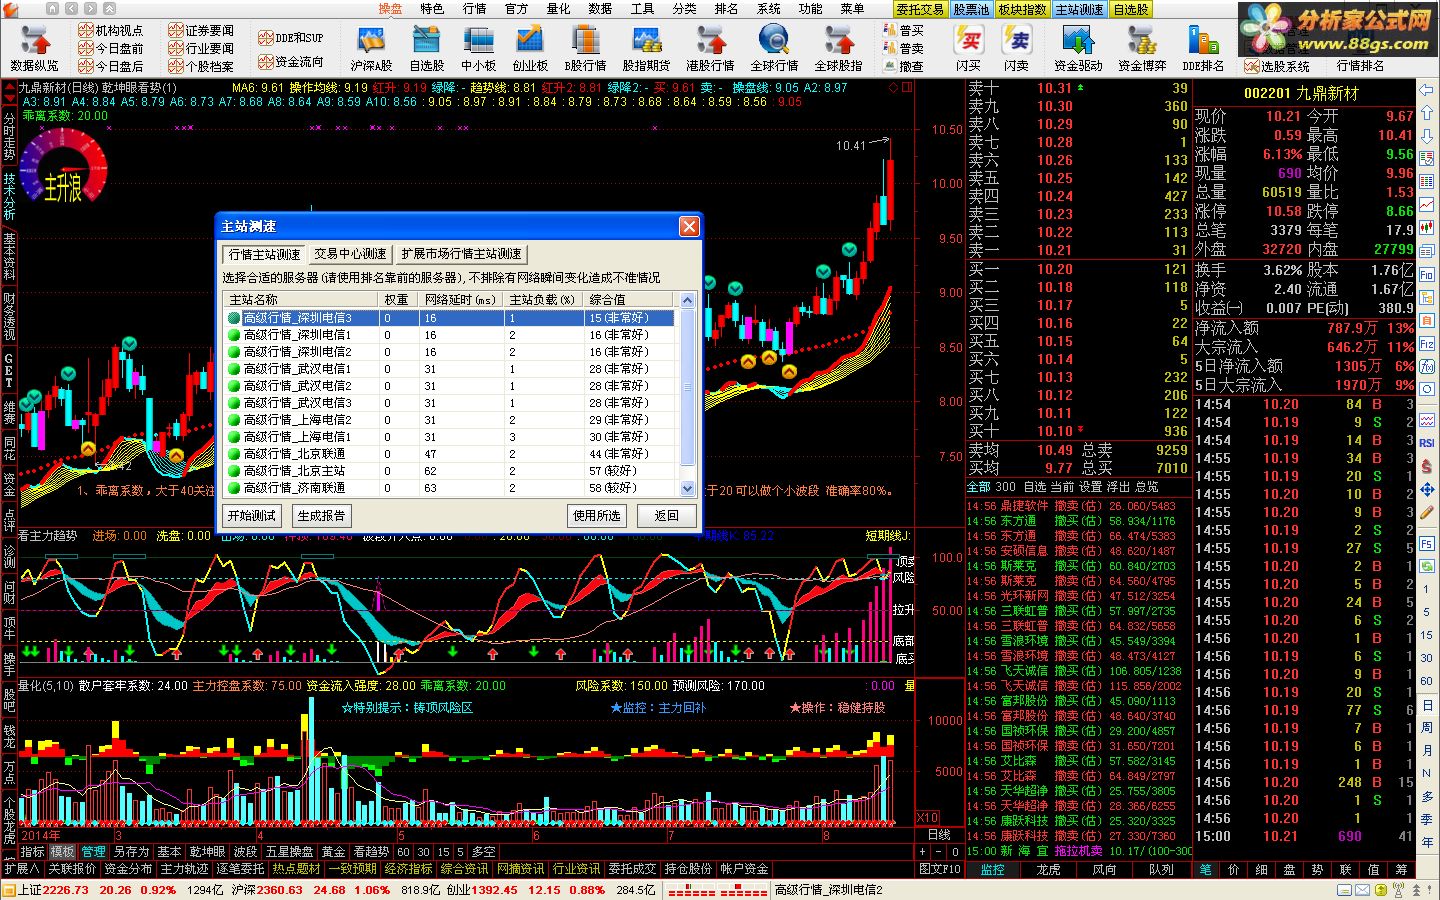Viewport: 1440px width, 900px height.
Task: Switch to 扩展市场行情主站测速 tab
Action: point(461,254)
